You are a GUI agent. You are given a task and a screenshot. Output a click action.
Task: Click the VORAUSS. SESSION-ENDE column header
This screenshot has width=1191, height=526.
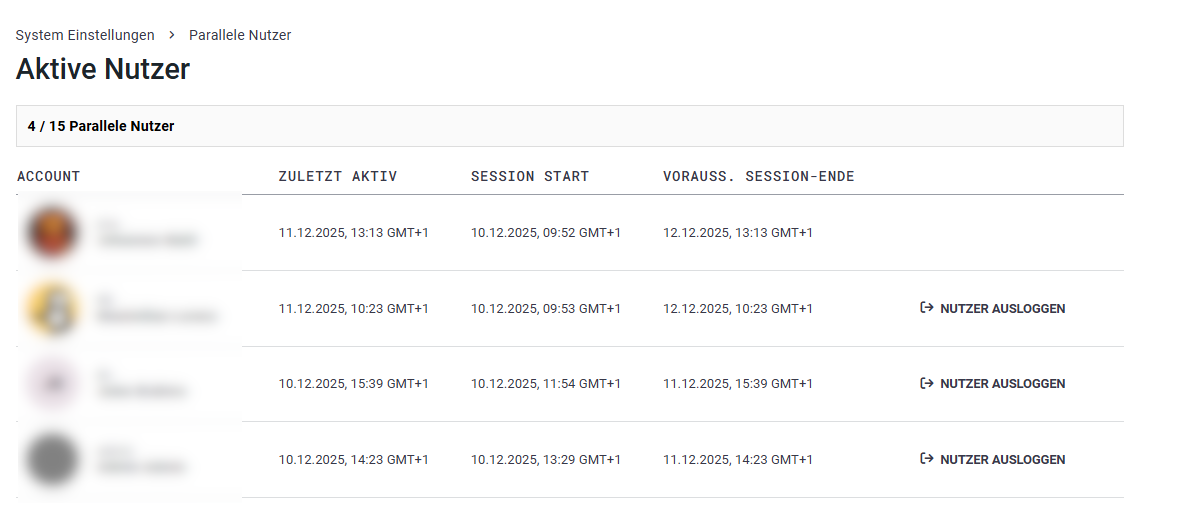click(758, 176)
